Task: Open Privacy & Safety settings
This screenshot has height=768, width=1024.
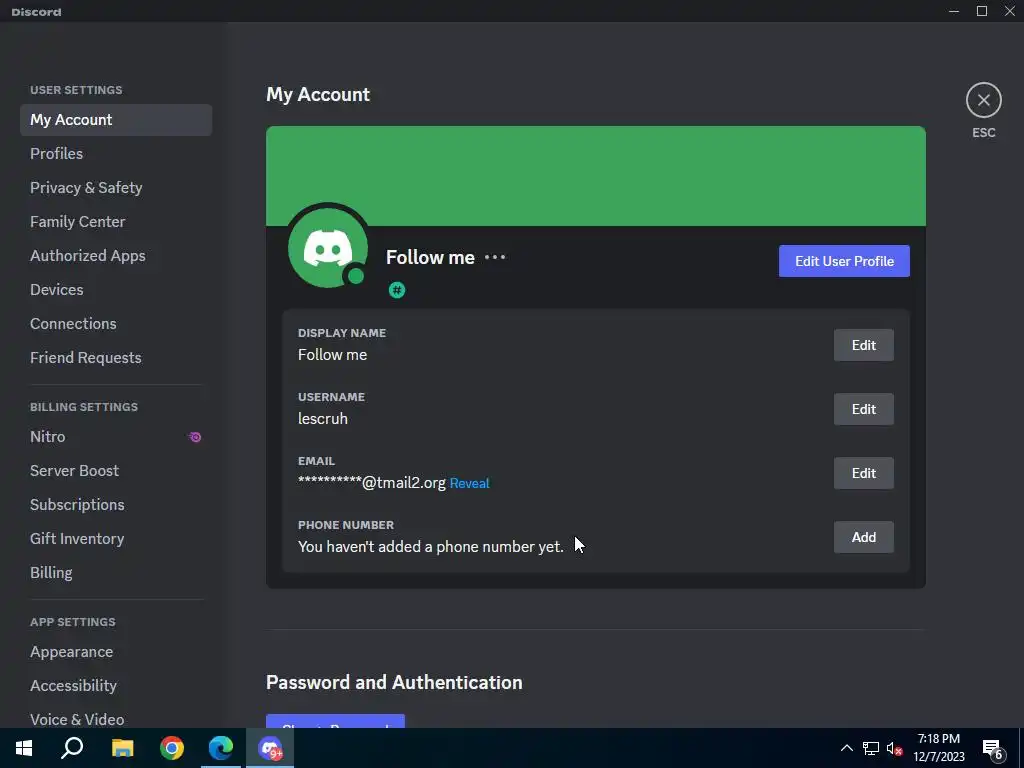Action: (116, 187)
